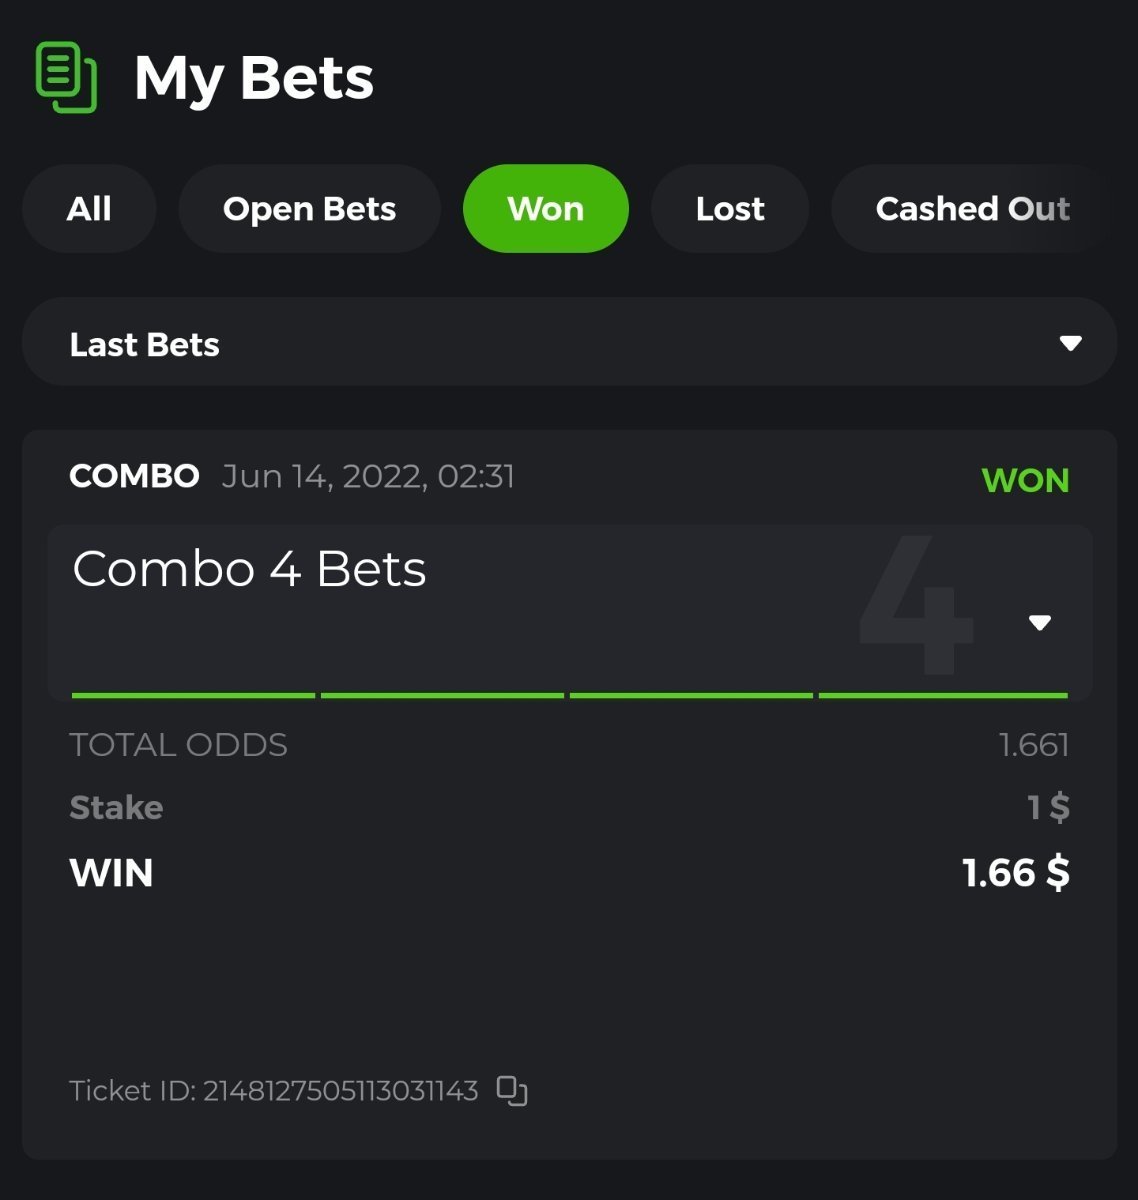1138x1200 pixels.
Task: Switch to the Open Bets tab
Action: 309,209
